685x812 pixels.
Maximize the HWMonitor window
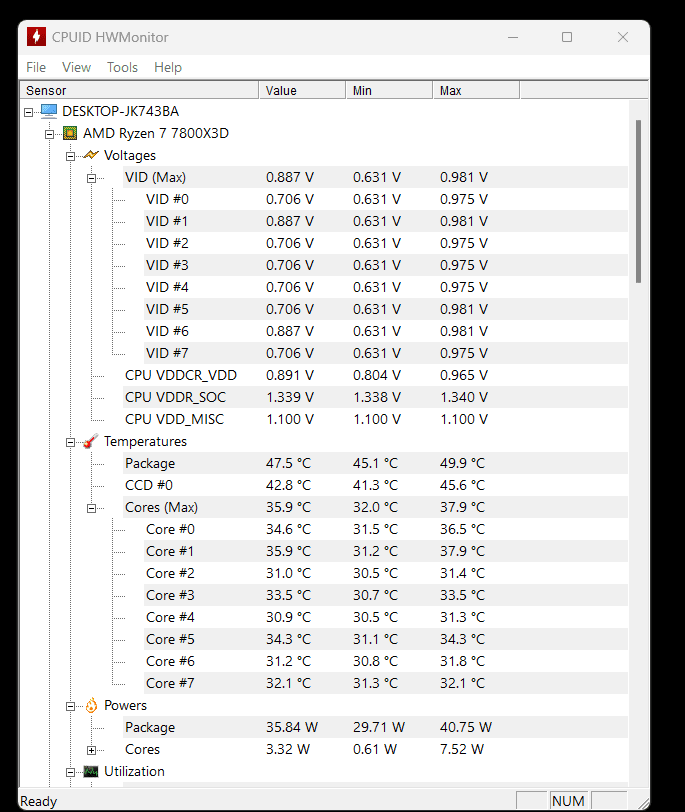[x=567, y=37]
